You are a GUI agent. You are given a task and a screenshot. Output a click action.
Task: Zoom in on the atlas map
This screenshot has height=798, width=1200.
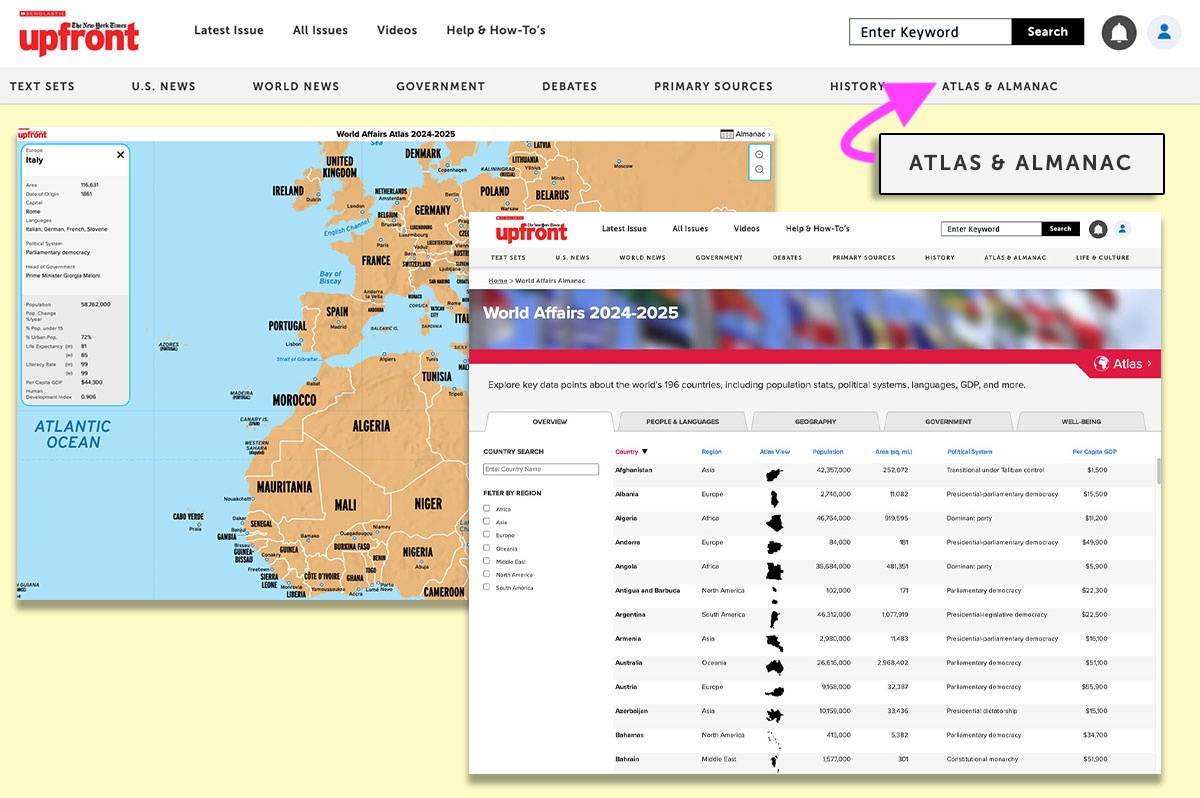(x=759, y=154)
